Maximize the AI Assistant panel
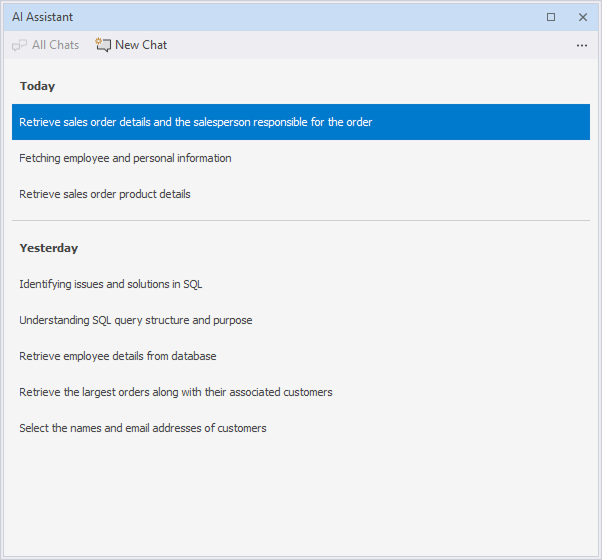602x560 pixels. click(551, 17)
